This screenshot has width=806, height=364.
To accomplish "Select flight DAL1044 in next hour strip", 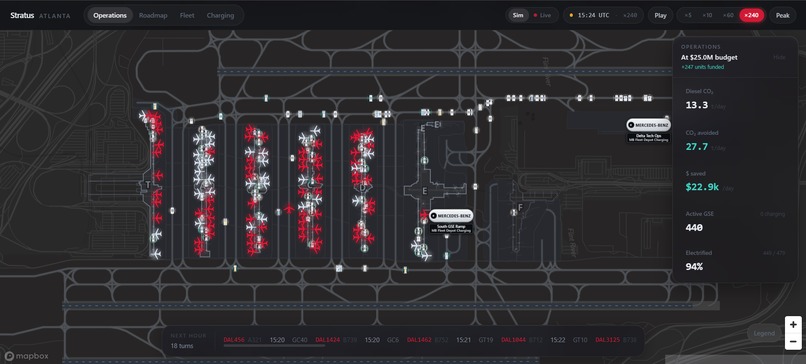I will (514, 340).
